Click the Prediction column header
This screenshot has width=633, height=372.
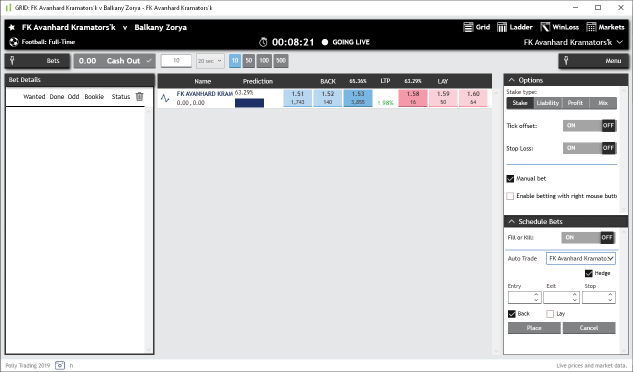(x=258, y=81)
